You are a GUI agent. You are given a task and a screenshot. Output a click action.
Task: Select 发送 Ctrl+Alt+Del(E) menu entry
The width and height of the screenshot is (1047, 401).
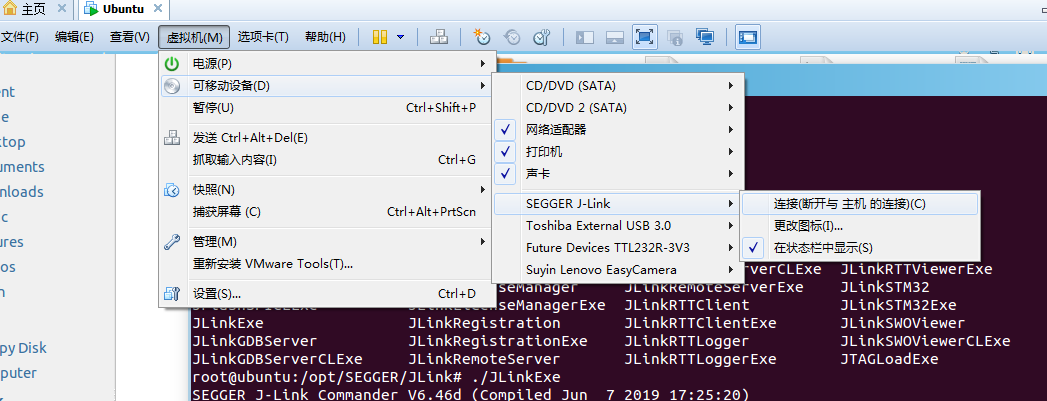tap(327, 138)
